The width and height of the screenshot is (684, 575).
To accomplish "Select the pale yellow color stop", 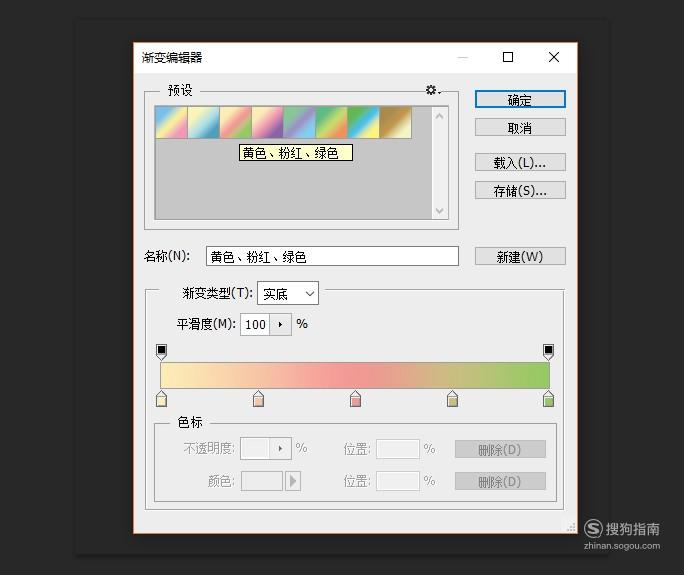I will coord(161,399).
